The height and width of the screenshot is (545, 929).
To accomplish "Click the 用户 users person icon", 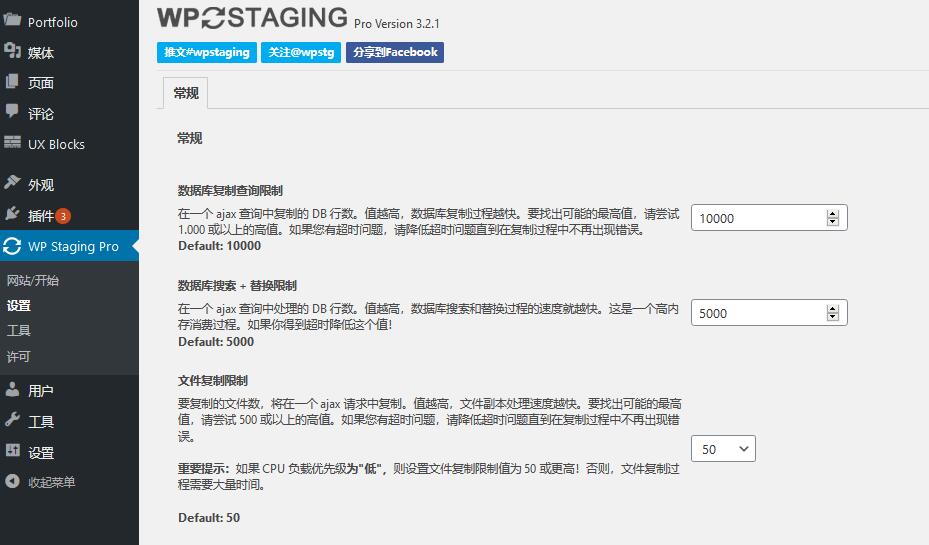I will click(x=12, y=389).
